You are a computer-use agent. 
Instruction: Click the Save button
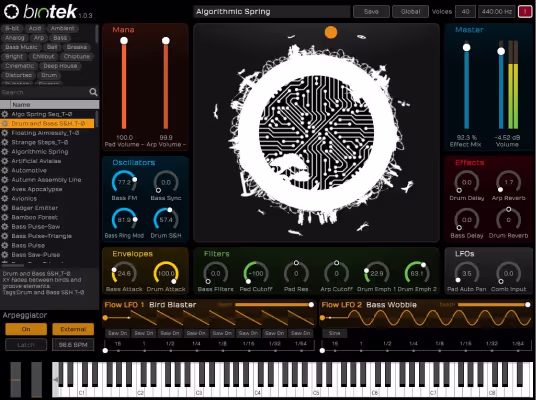click(371, 12)
